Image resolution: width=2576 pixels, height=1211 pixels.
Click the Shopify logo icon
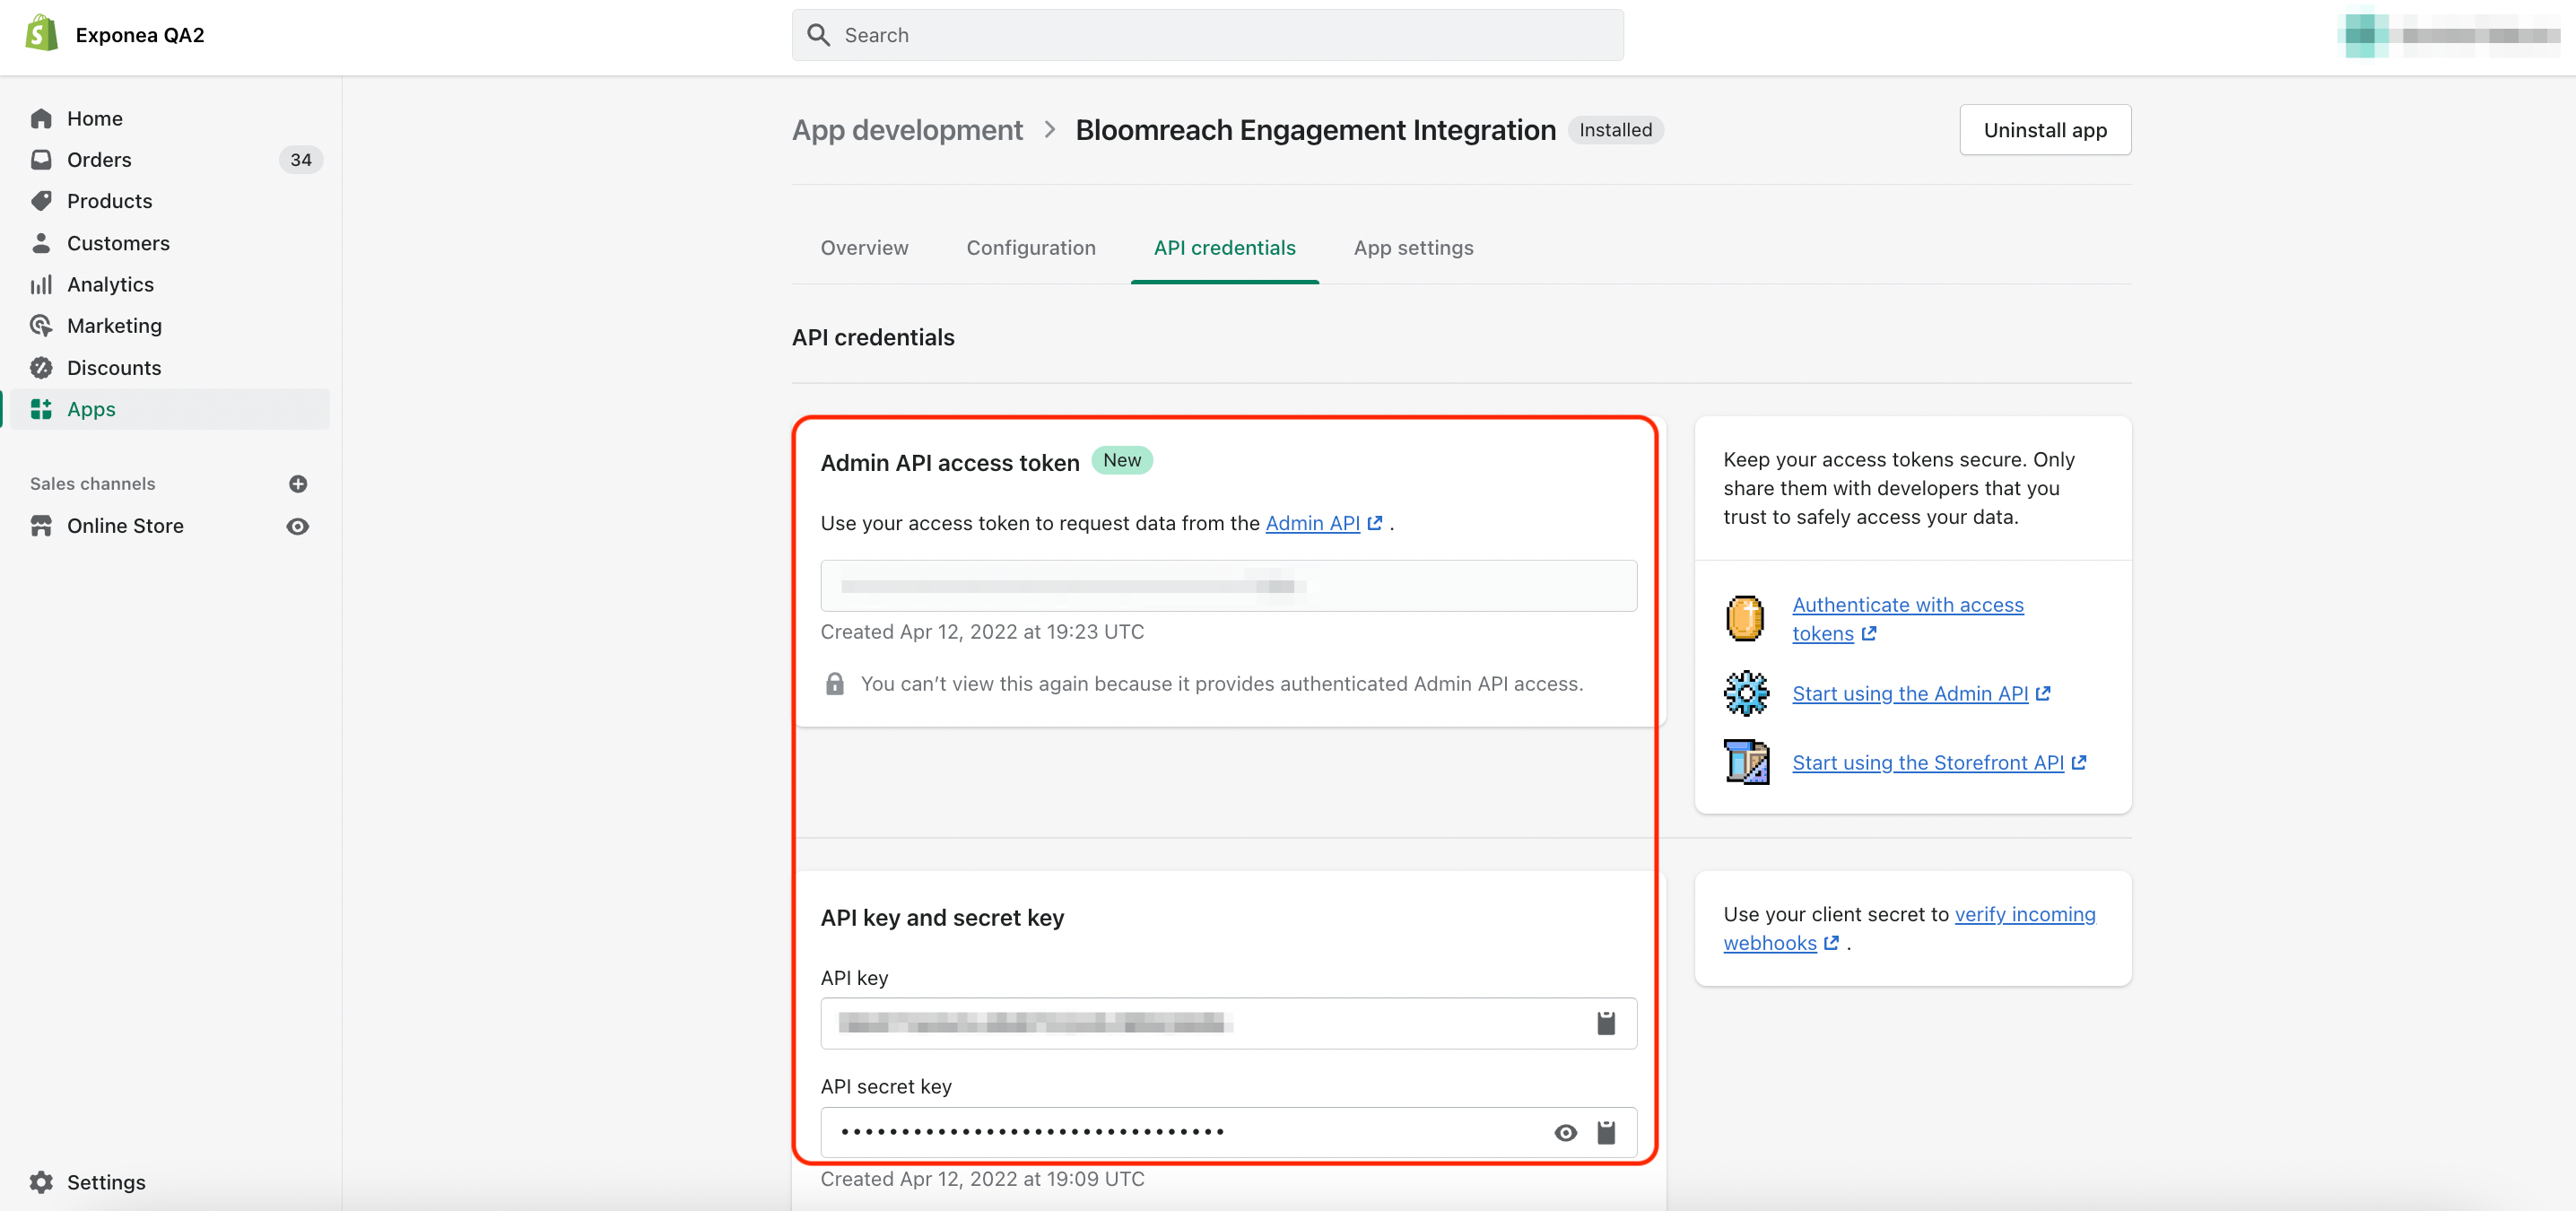pyautogui.click(x=41, y=34)
